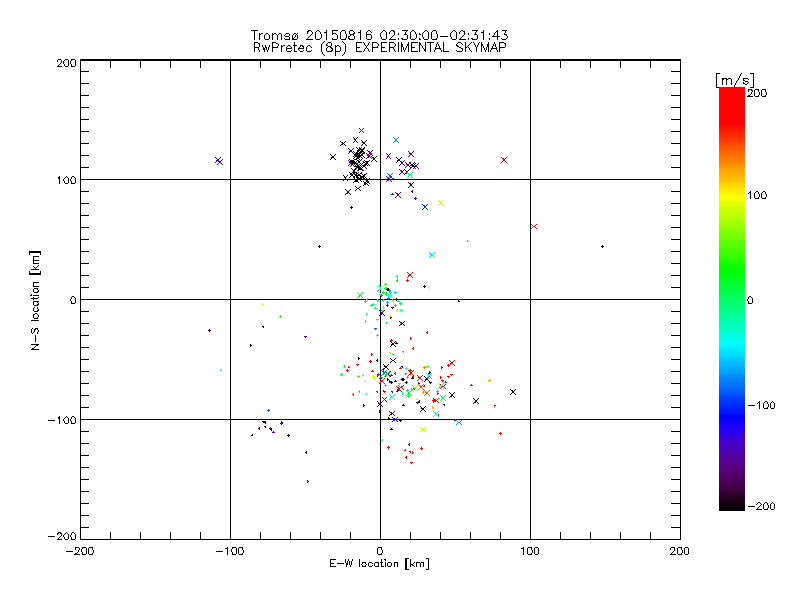Click the y-axis tick label '-100'
The image size is (800, 600).
tap(62, 420)
